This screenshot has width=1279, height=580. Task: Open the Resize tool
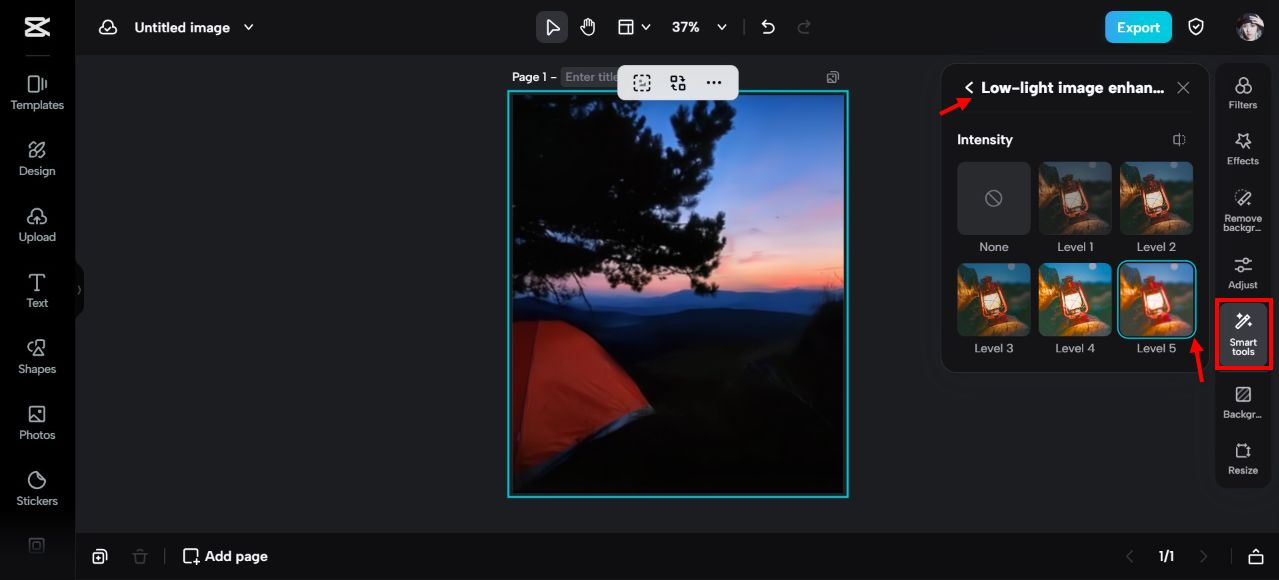coord(1243,459)
